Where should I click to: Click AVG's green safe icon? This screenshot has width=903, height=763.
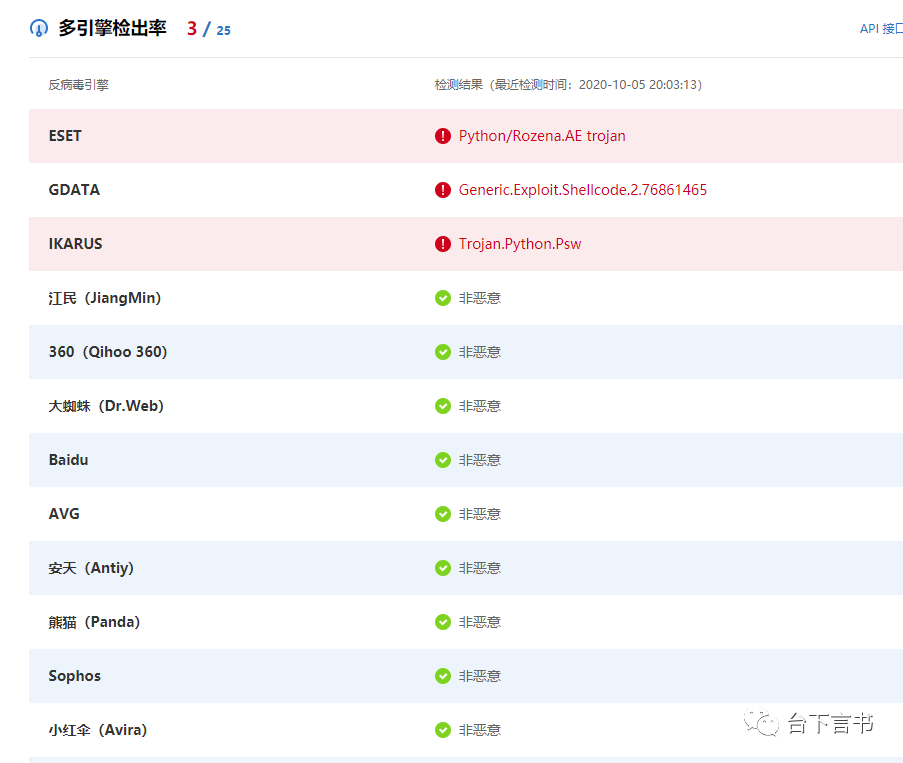coord(443,513)
